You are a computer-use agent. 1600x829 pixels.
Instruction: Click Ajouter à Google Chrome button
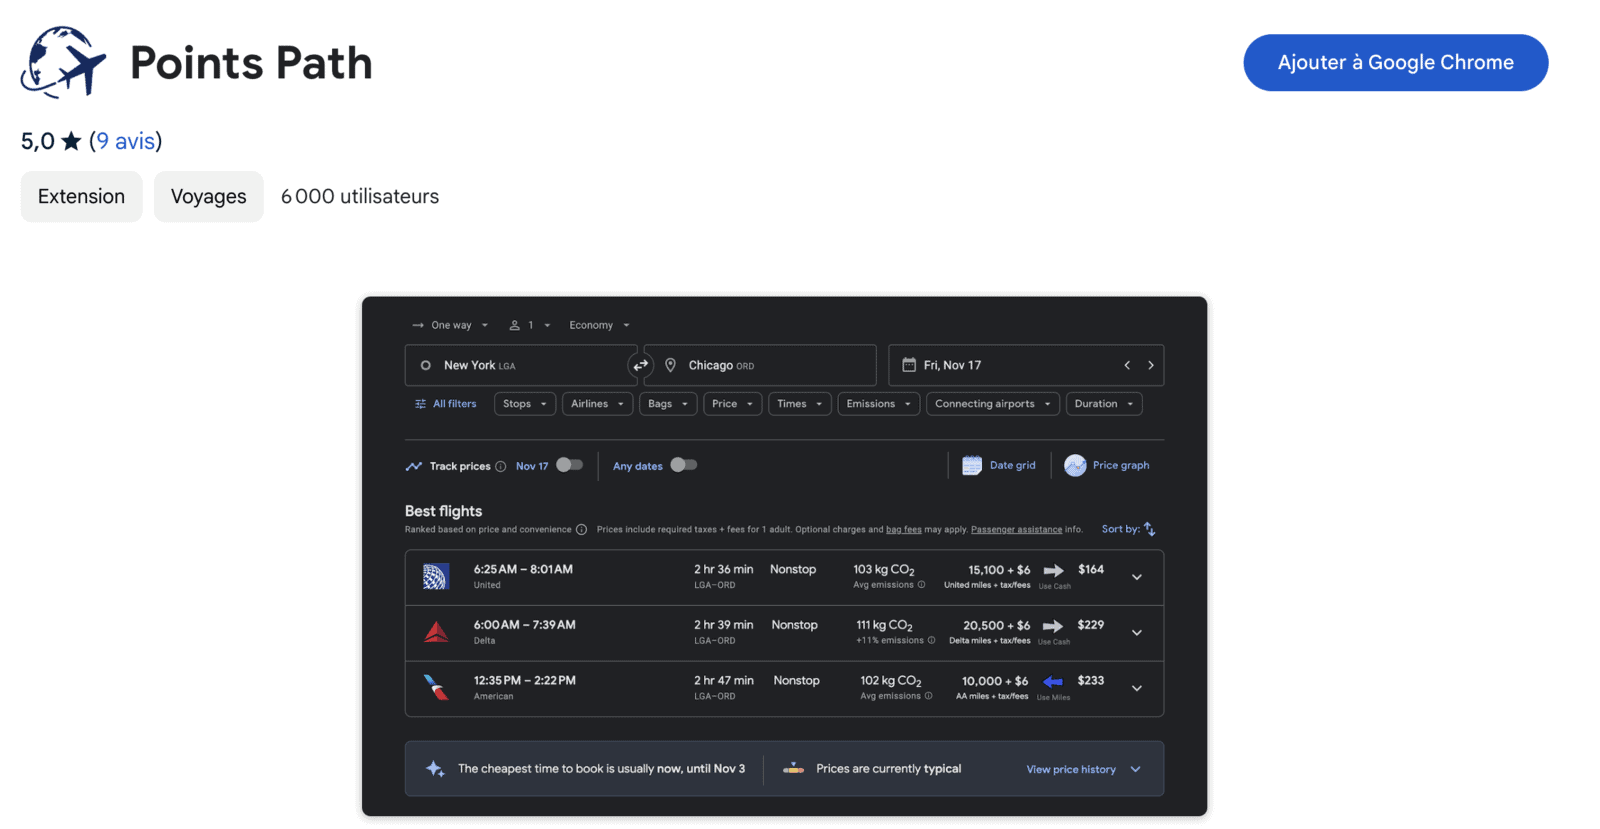click(x=1395, y=62)
